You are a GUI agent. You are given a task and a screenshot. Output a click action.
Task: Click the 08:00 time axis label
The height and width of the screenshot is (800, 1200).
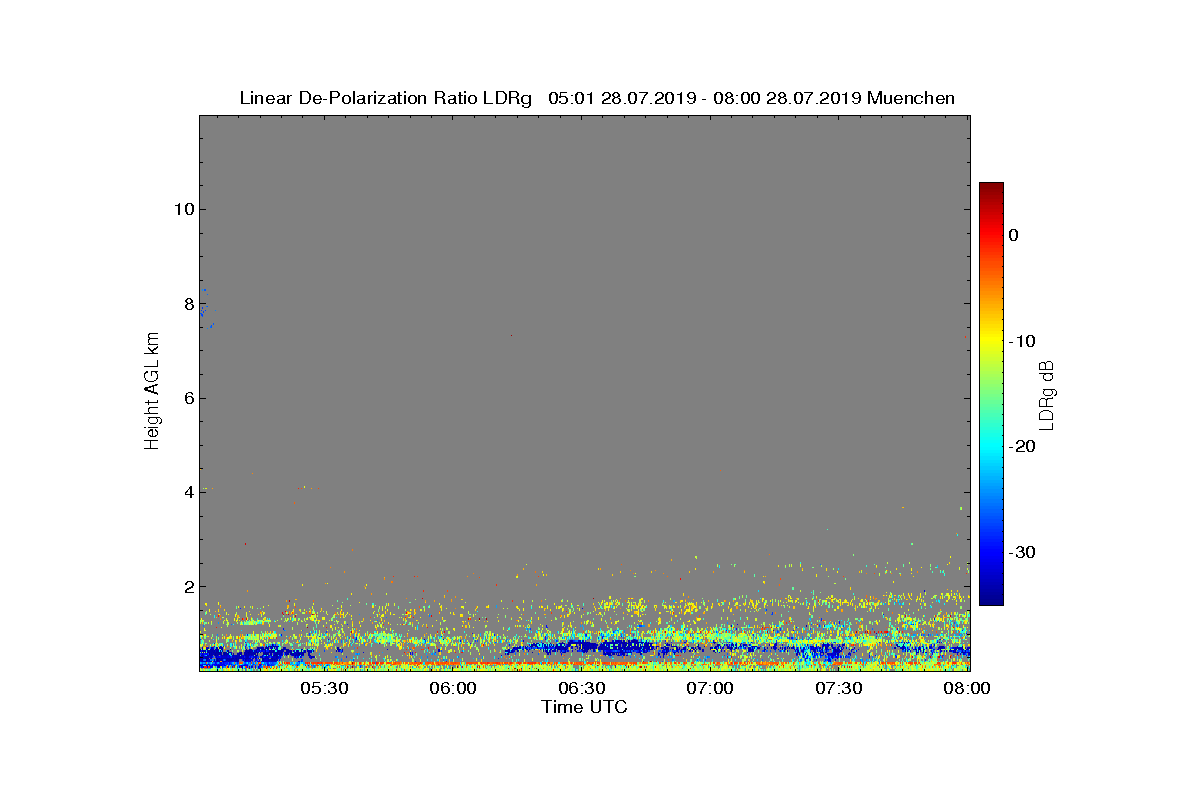pyautogui.click(x=968, y=689)
